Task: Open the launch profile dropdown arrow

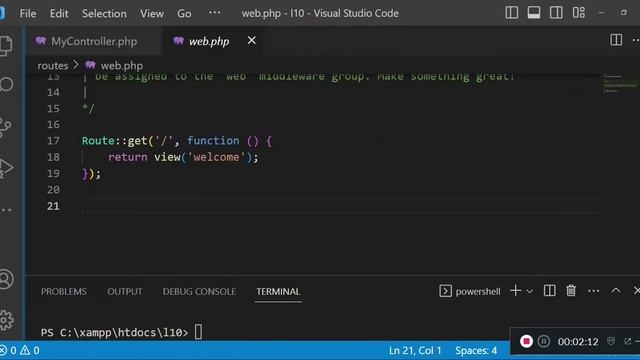Action: click(529, 291)
